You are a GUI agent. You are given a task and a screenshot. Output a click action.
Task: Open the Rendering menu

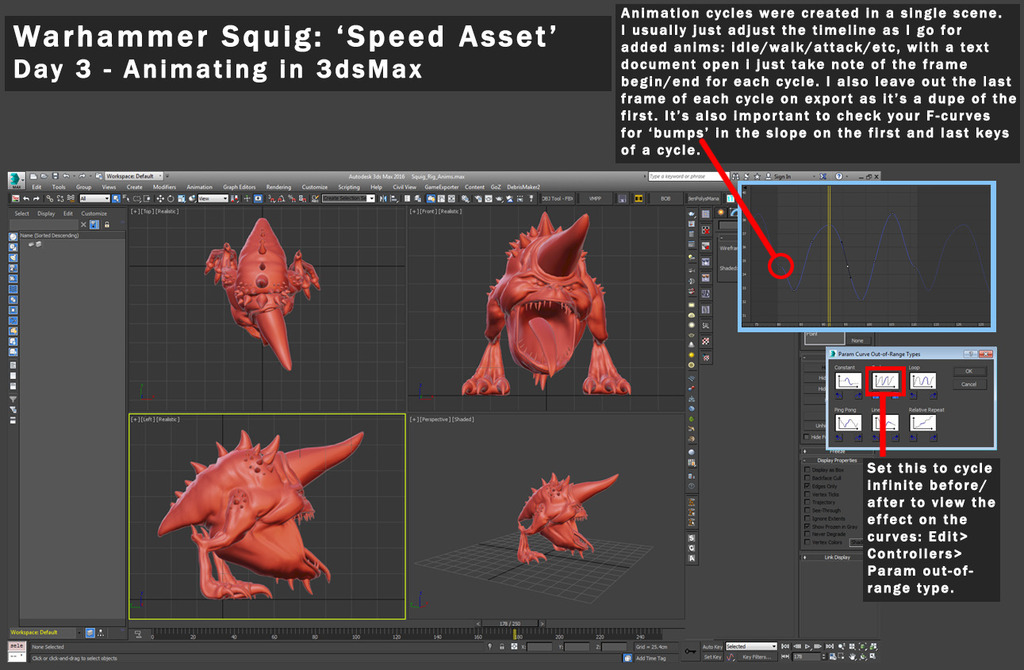coord(279,187)
